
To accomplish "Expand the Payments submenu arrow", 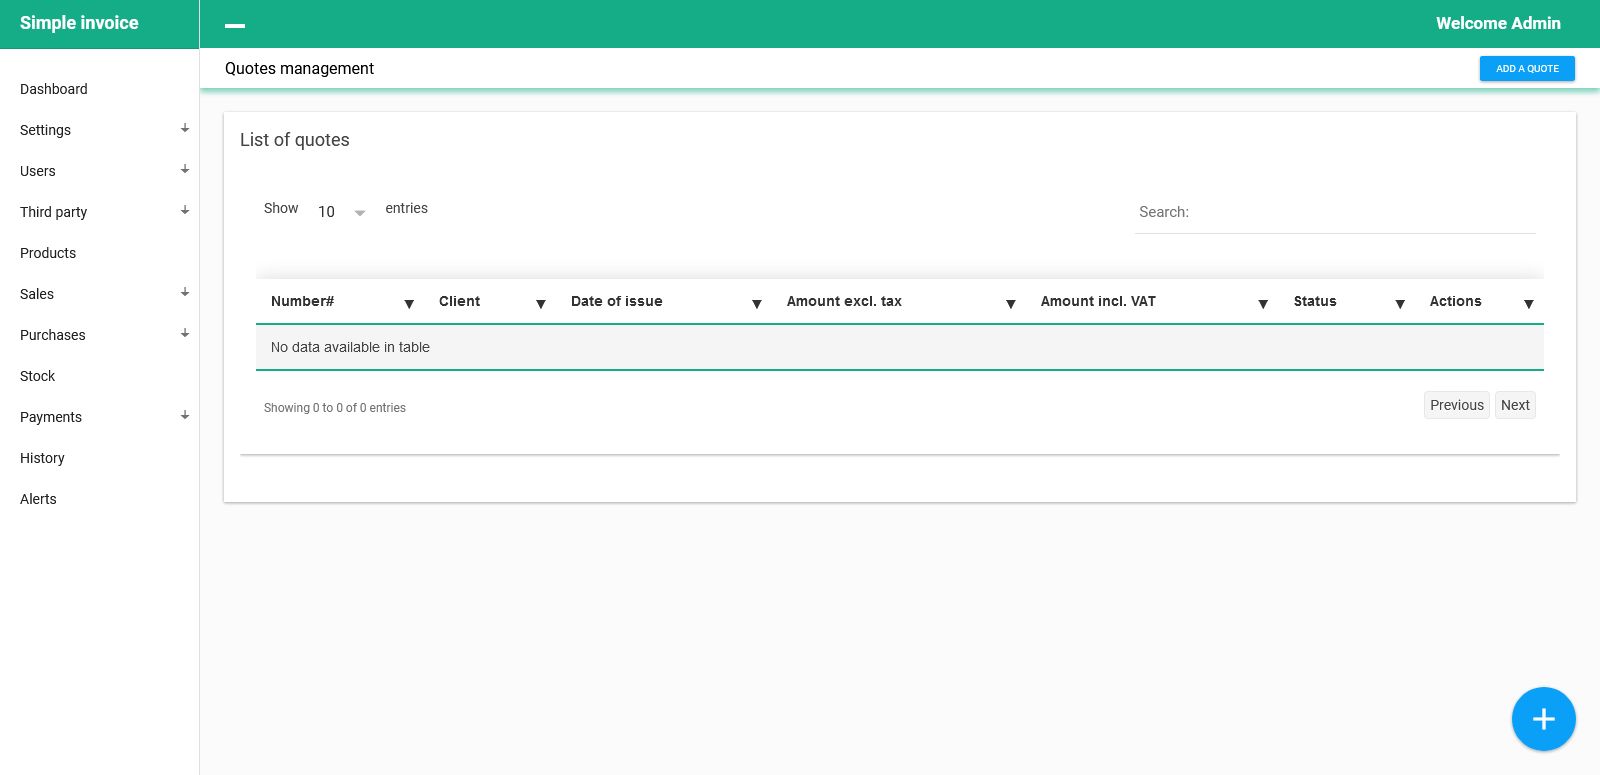I will click(185, 416).
